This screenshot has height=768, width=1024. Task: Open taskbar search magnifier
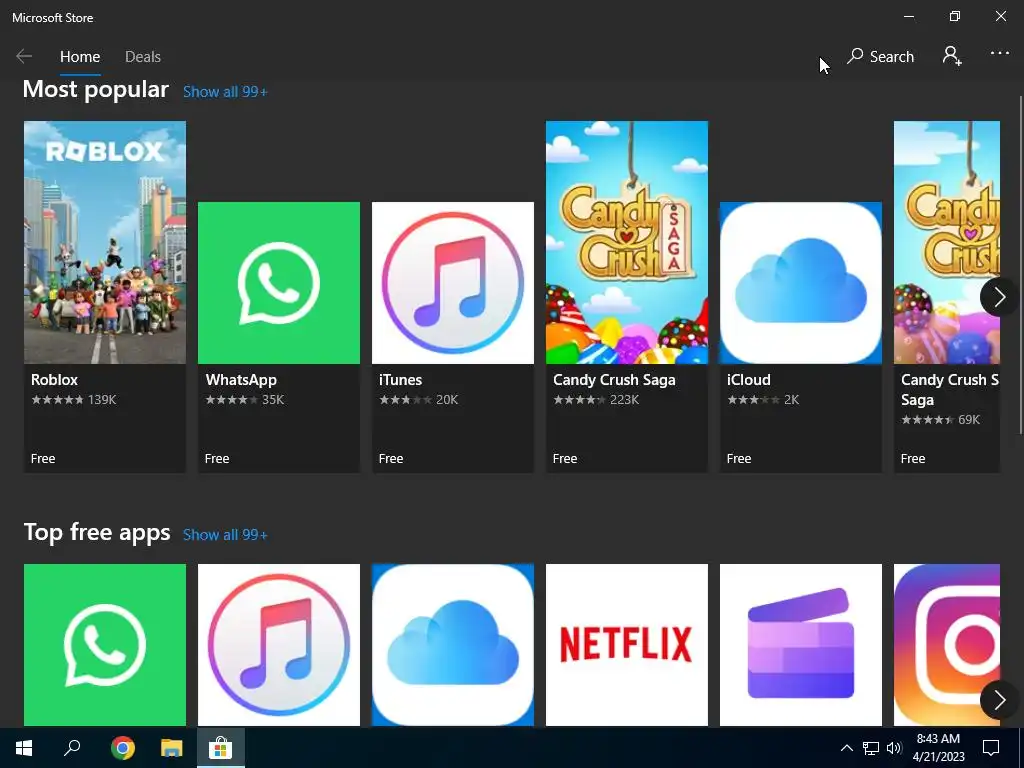pos(72,748)
